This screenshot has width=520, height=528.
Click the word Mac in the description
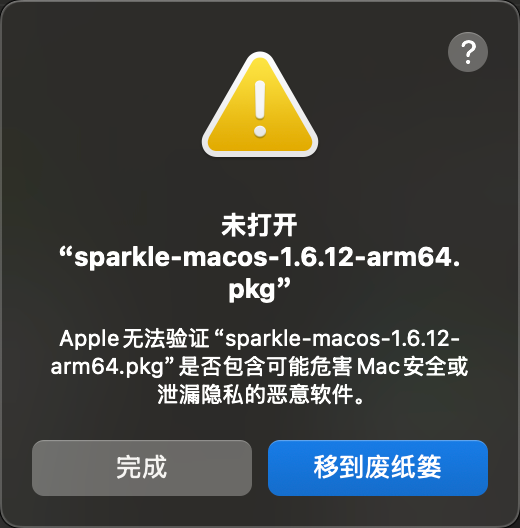(378, 366)
